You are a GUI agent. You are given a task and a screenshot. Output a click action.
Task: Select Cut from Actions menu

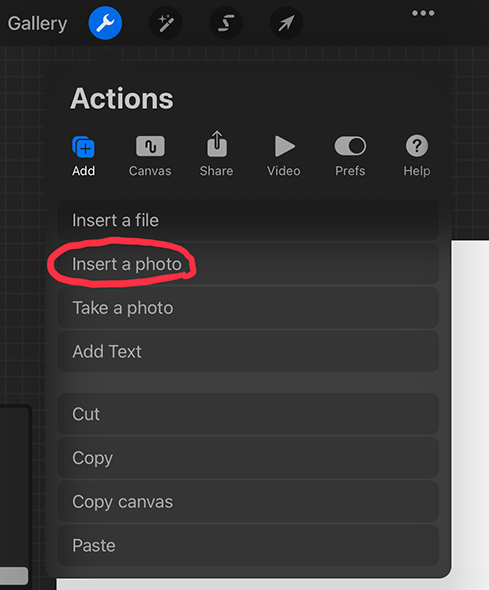point(248,414)
